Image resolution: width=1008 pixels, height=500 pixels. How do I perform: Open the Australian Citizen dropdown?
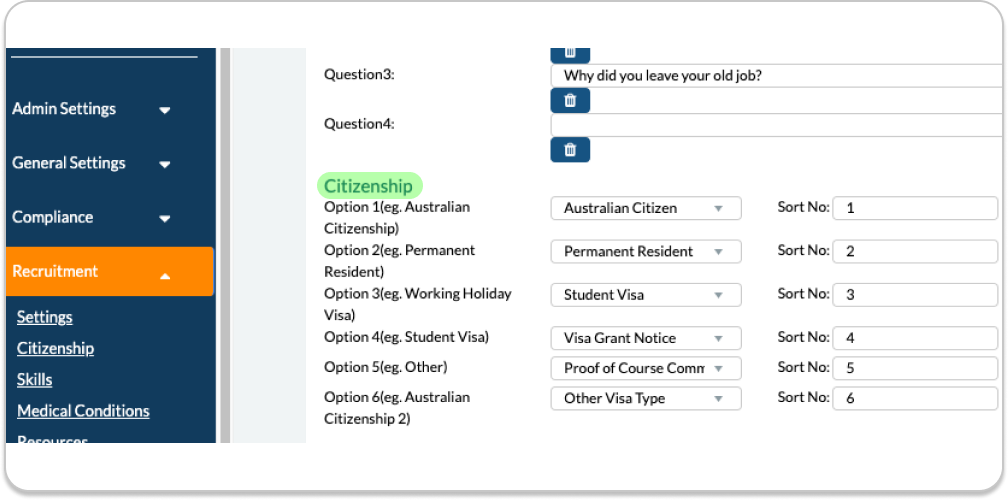coord(645,208)
